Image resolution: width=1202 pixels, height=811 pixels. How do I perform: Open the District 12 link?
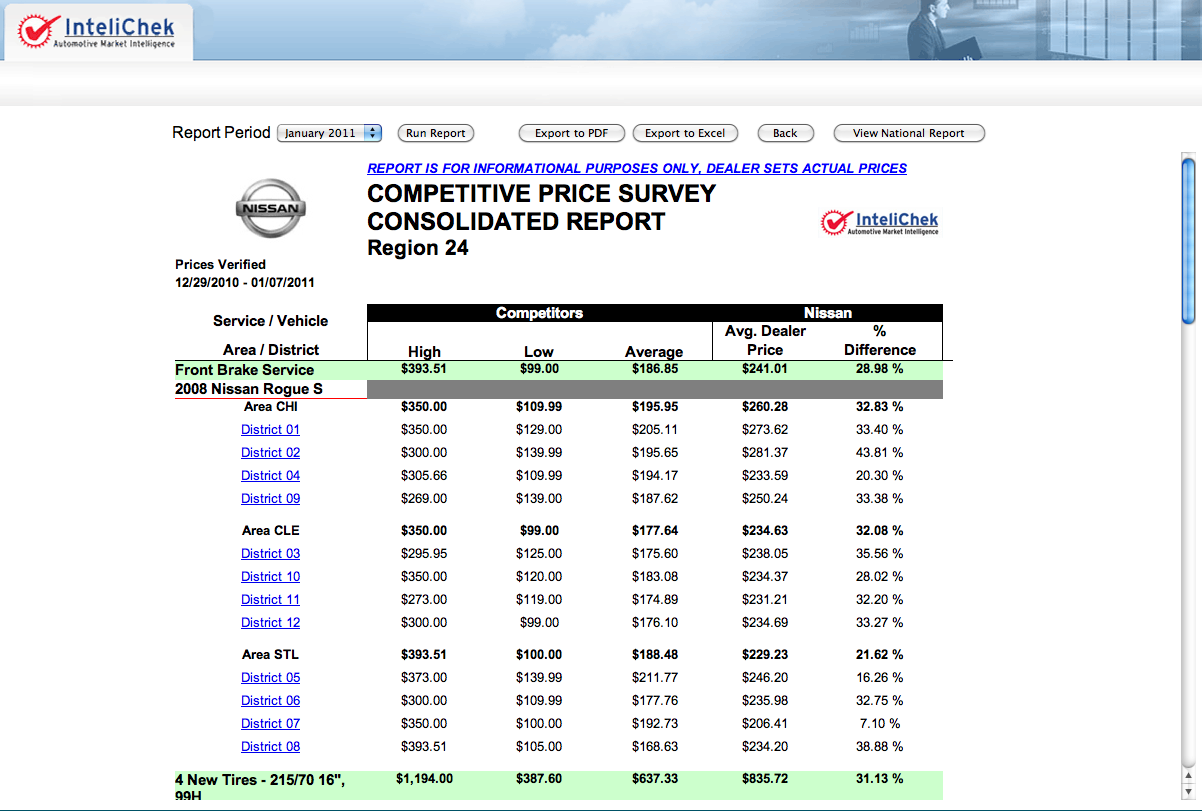coord(270,623)
